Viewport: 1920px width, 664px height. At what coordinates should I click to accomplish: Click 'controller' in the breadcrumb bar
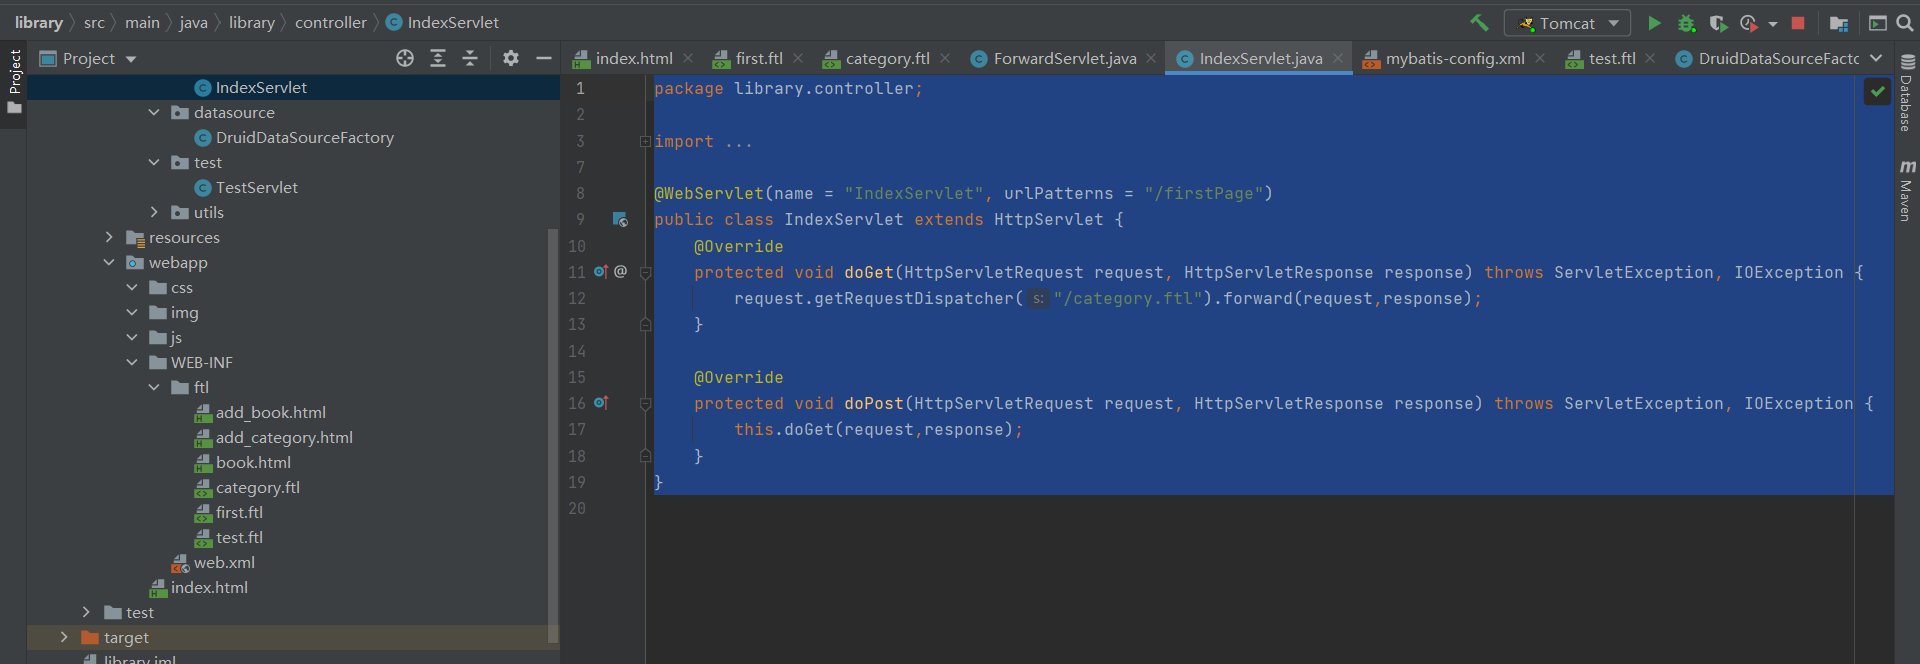[x=330, y=22]
